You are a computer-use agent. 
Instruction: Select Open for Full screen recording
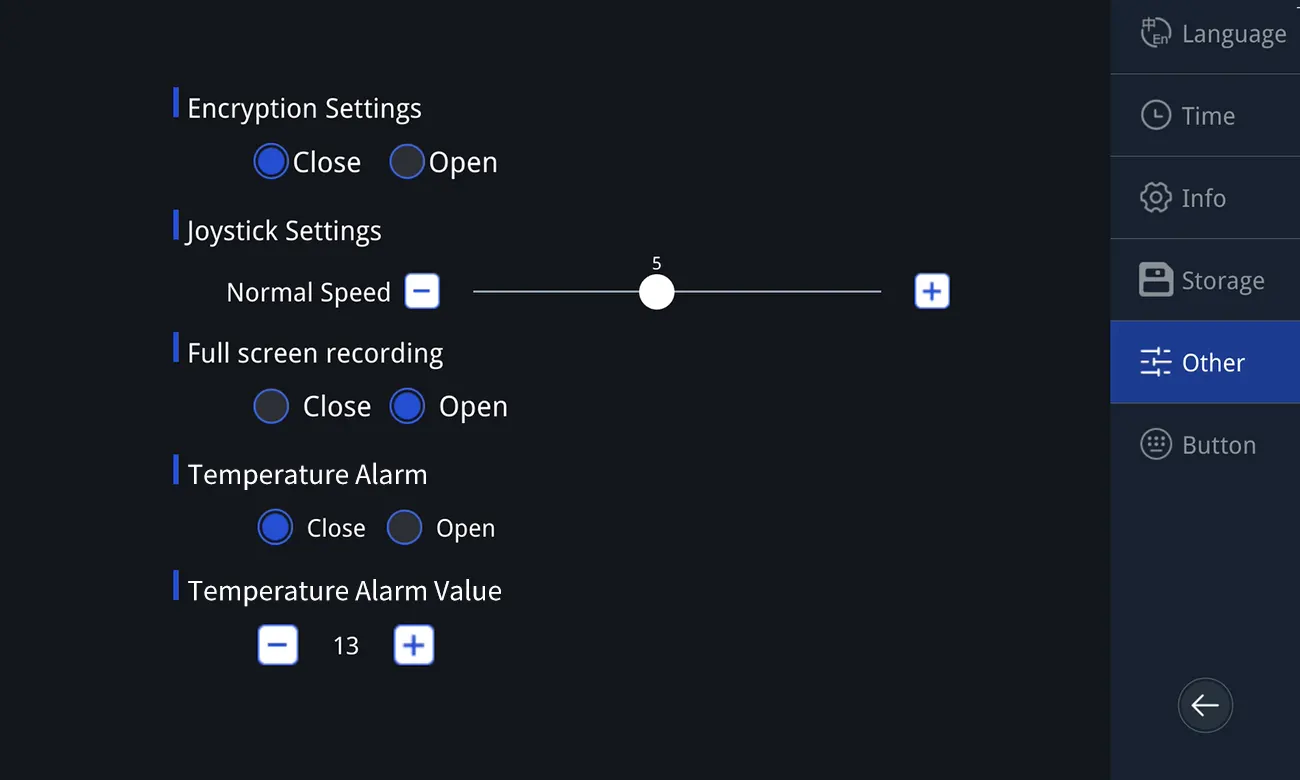(407, 407)
